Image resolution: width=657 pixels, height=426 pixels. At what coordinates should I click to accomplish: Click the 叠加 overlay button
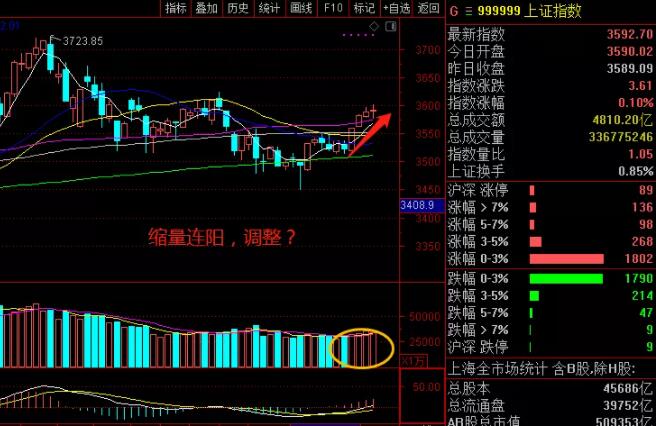pos(207,8)
